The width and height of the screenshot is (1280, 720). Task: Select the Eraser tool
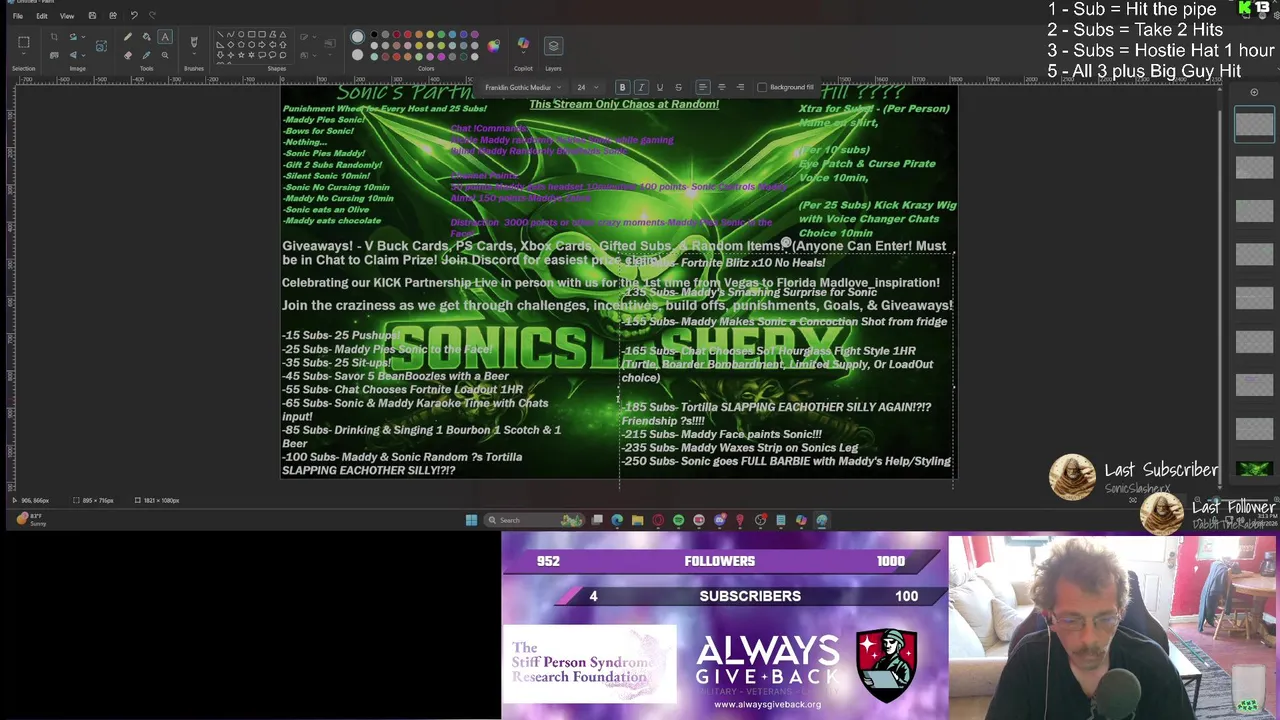pyautogui.click(x=128, y=55)
